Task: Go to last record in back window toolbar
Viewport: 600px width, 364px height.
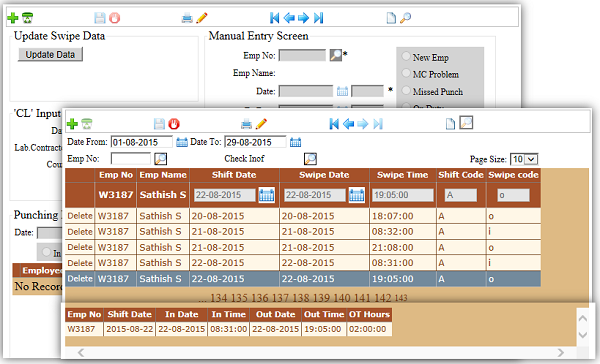Action: point(318,18)
